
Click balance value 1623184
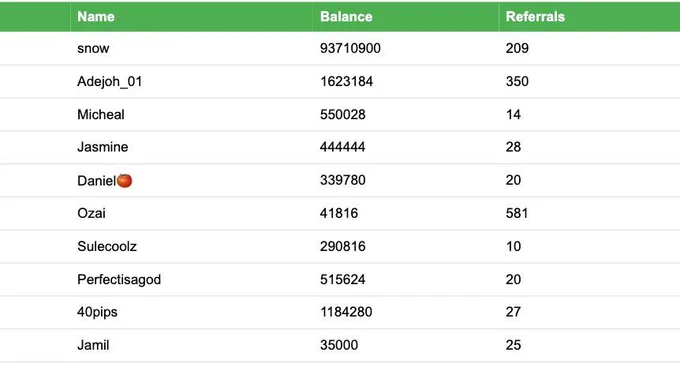[x=347, y=81]
